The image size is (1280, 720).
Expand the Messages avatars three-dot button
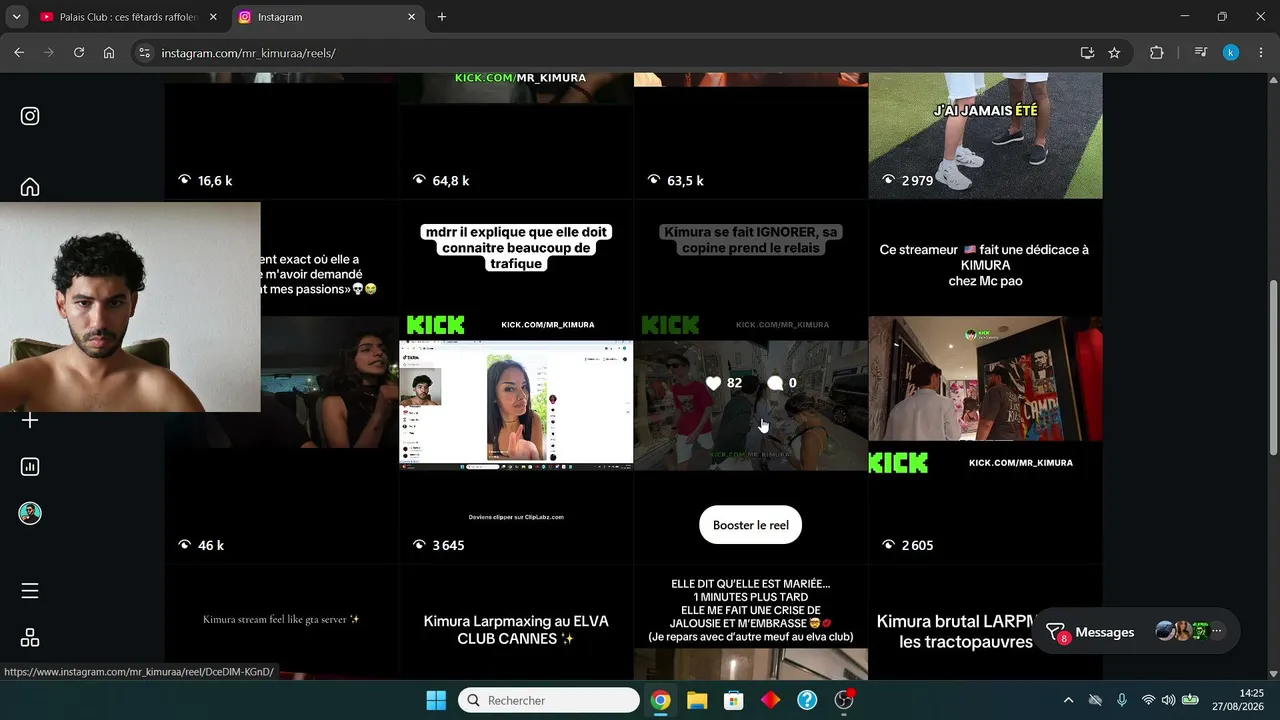1217,631
